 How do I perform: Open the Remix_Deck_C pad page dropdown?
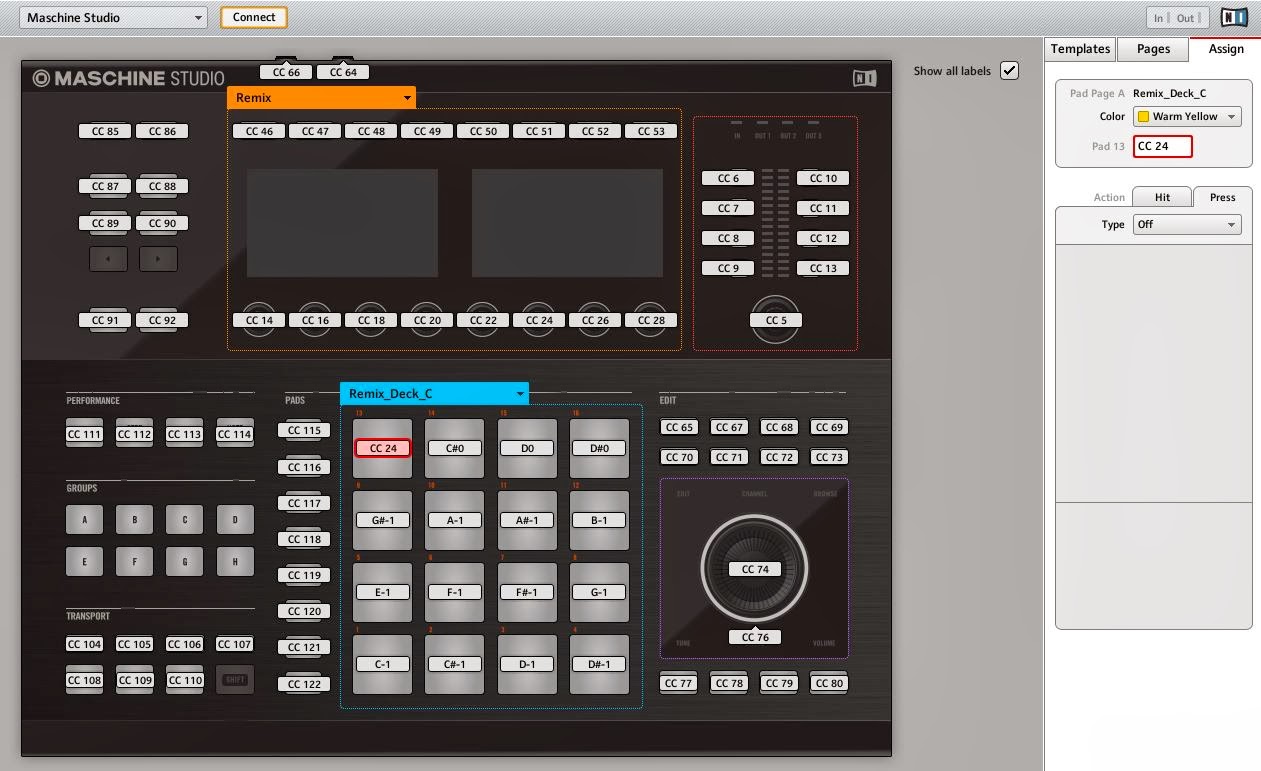pos(434,394)
